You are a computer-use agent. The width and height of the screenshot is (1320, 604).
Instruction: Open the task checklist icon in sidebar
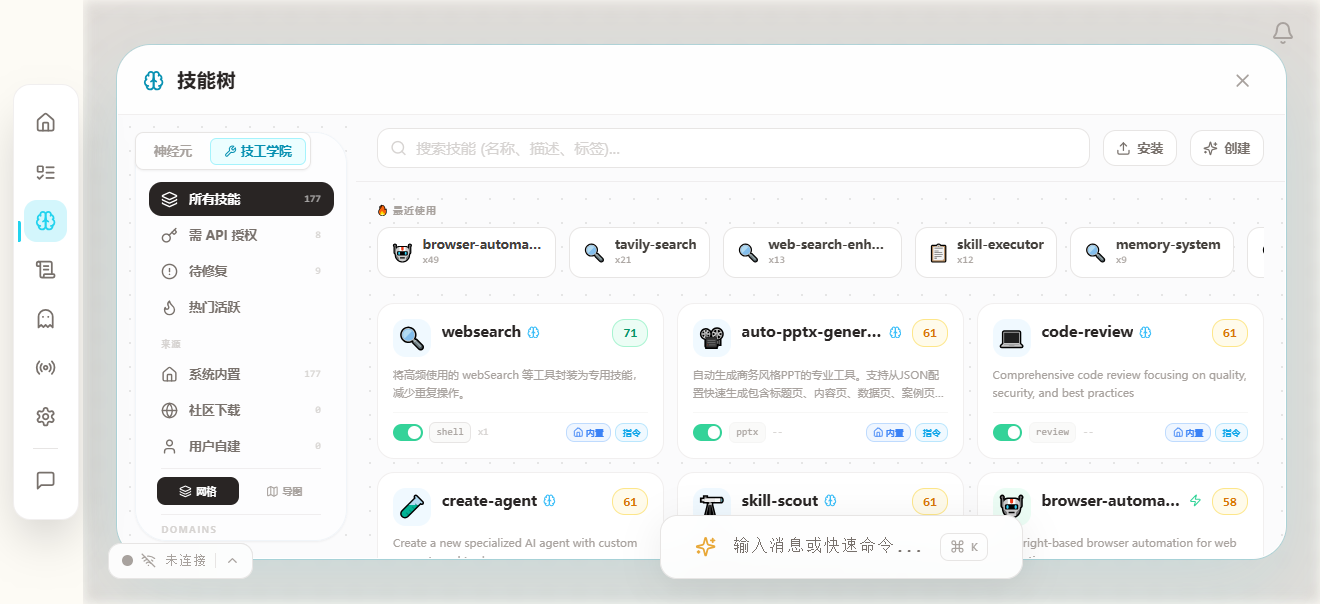pyautogui.click(x=45, y=171)
